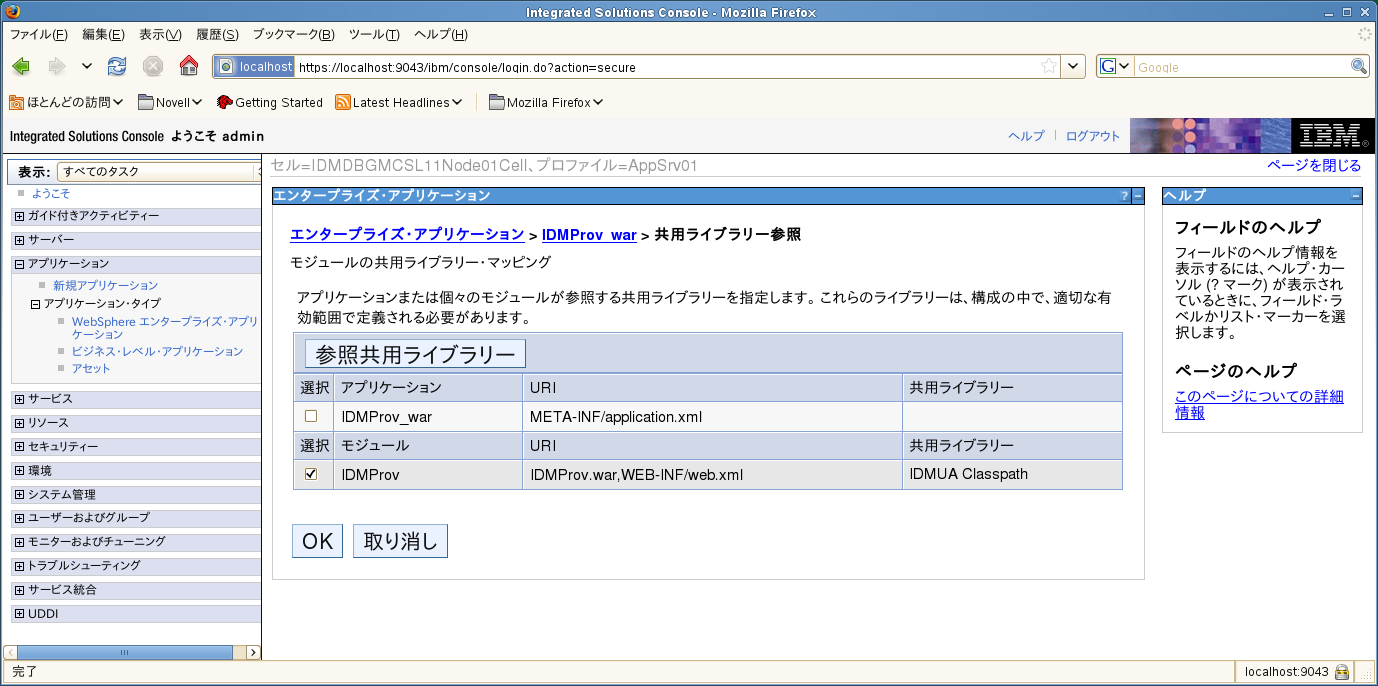Image resolution: width=1378 pixels, height=686 pixels.
Task: Open the Getting Started bookmark
Action: (269, 102)
